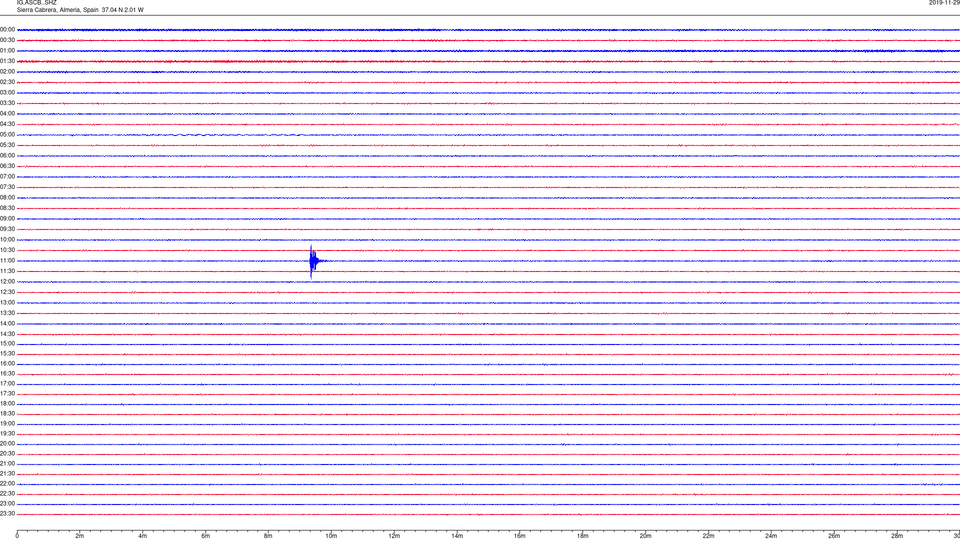
Task: Select the 01:30 row time label
Action: [x=8, y=61]
